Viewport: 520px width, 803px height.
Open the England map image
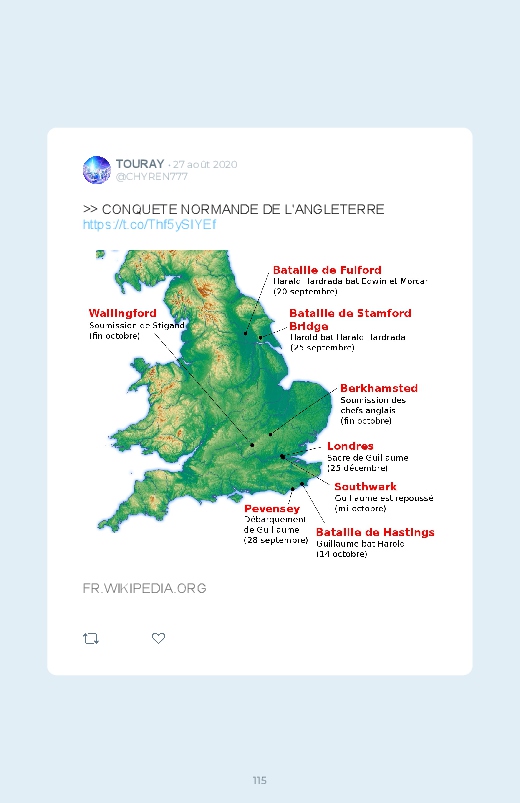260,405
